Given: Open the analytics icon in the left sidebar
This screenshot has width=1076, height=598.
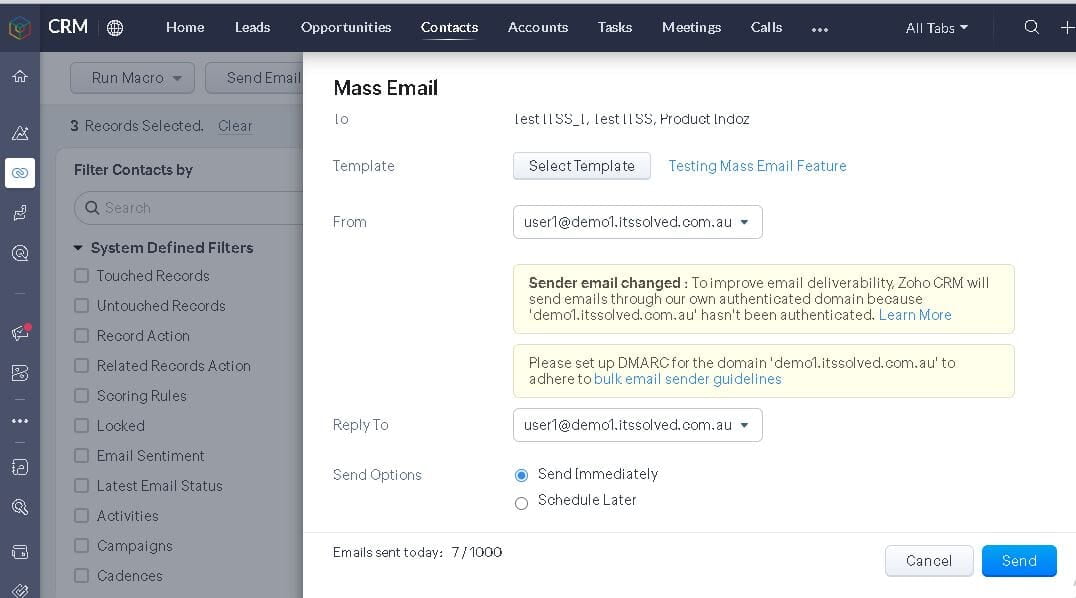Looking at the screenshot, I should pos(20,133).
